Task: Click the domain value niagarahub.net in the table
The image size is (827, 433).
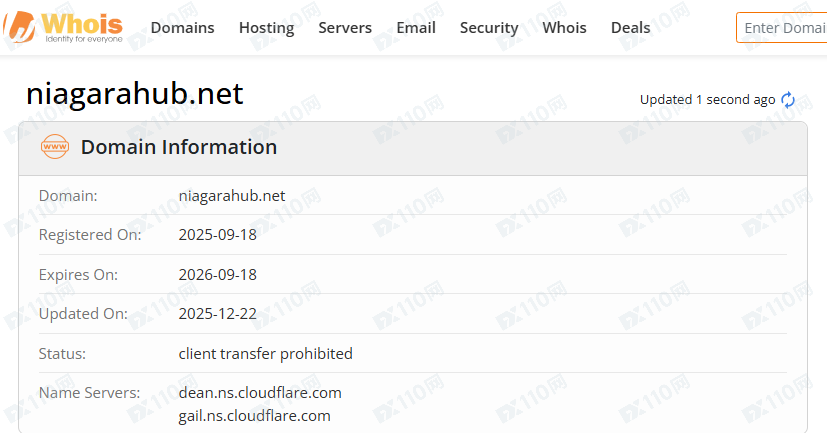Action: pos(232,196)
